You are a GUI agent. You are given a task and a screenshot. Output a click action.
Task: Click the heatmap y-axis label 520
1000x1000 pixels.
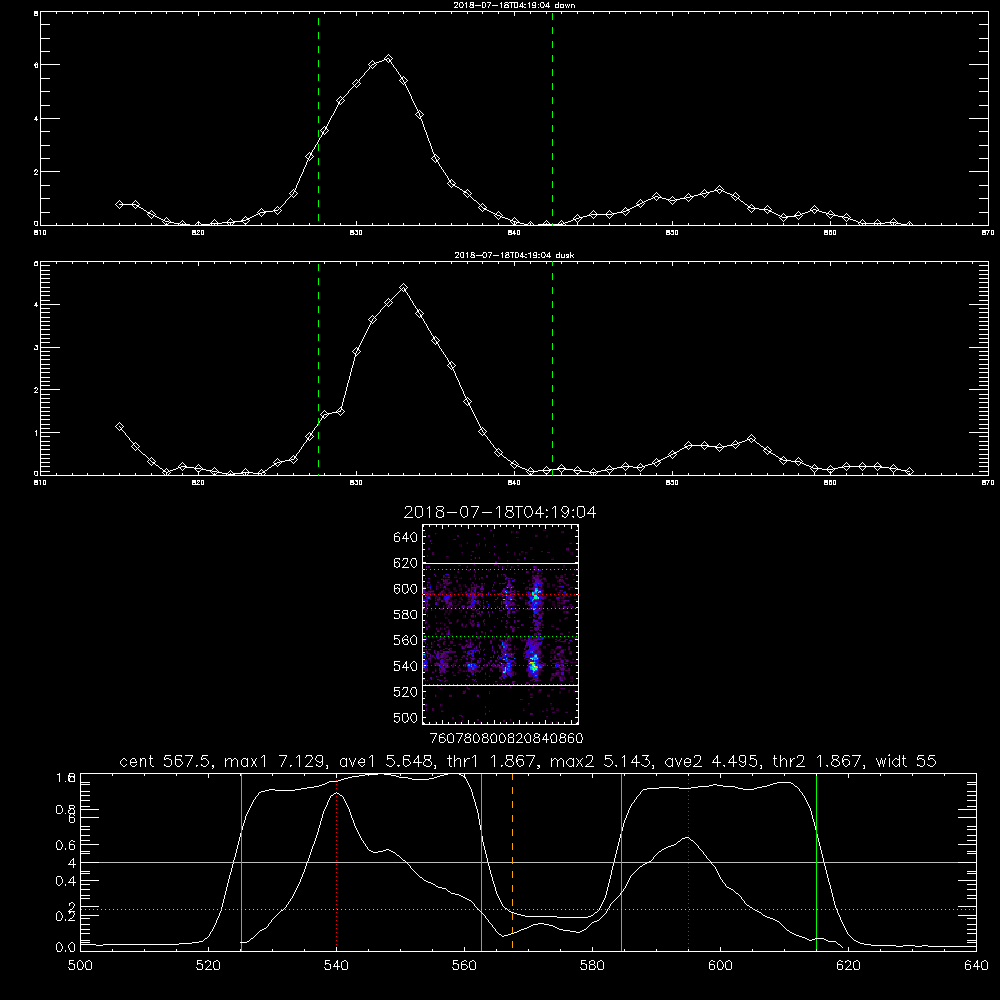click(x=406, y=692)
